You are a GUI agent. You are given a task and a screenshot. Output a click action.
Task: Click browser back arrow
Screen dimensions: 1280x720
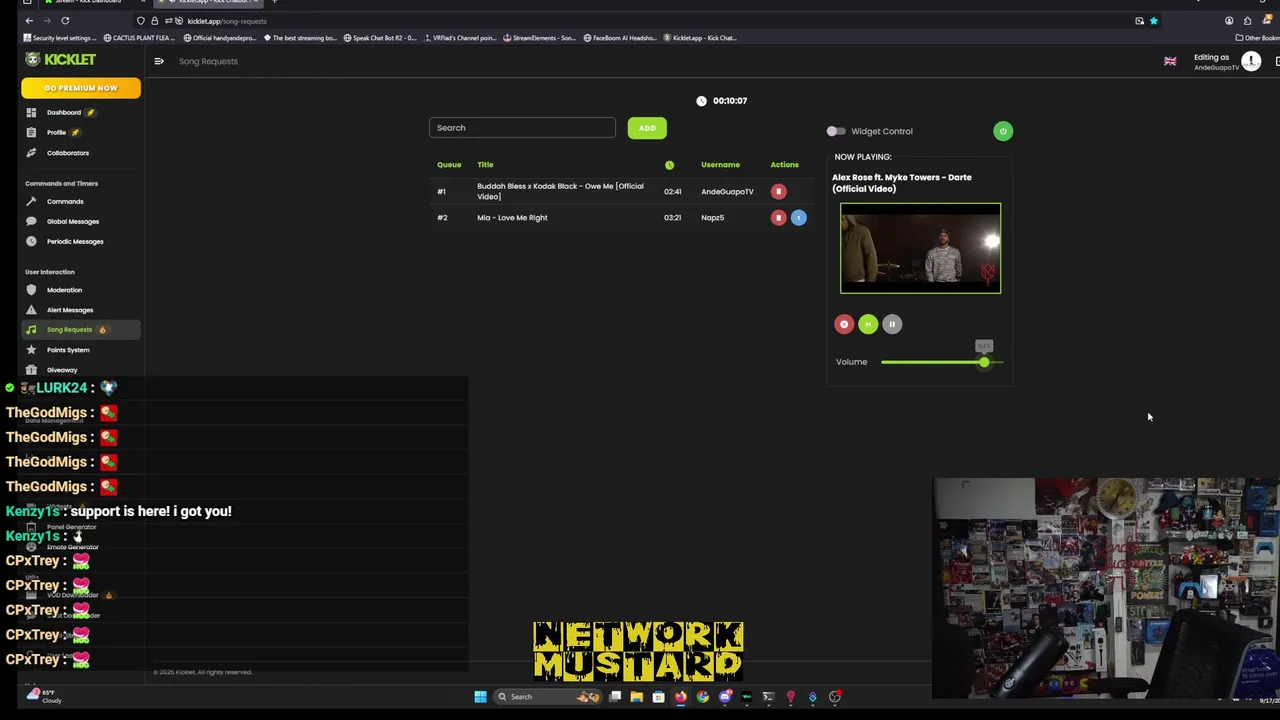[x=29, y=20]
